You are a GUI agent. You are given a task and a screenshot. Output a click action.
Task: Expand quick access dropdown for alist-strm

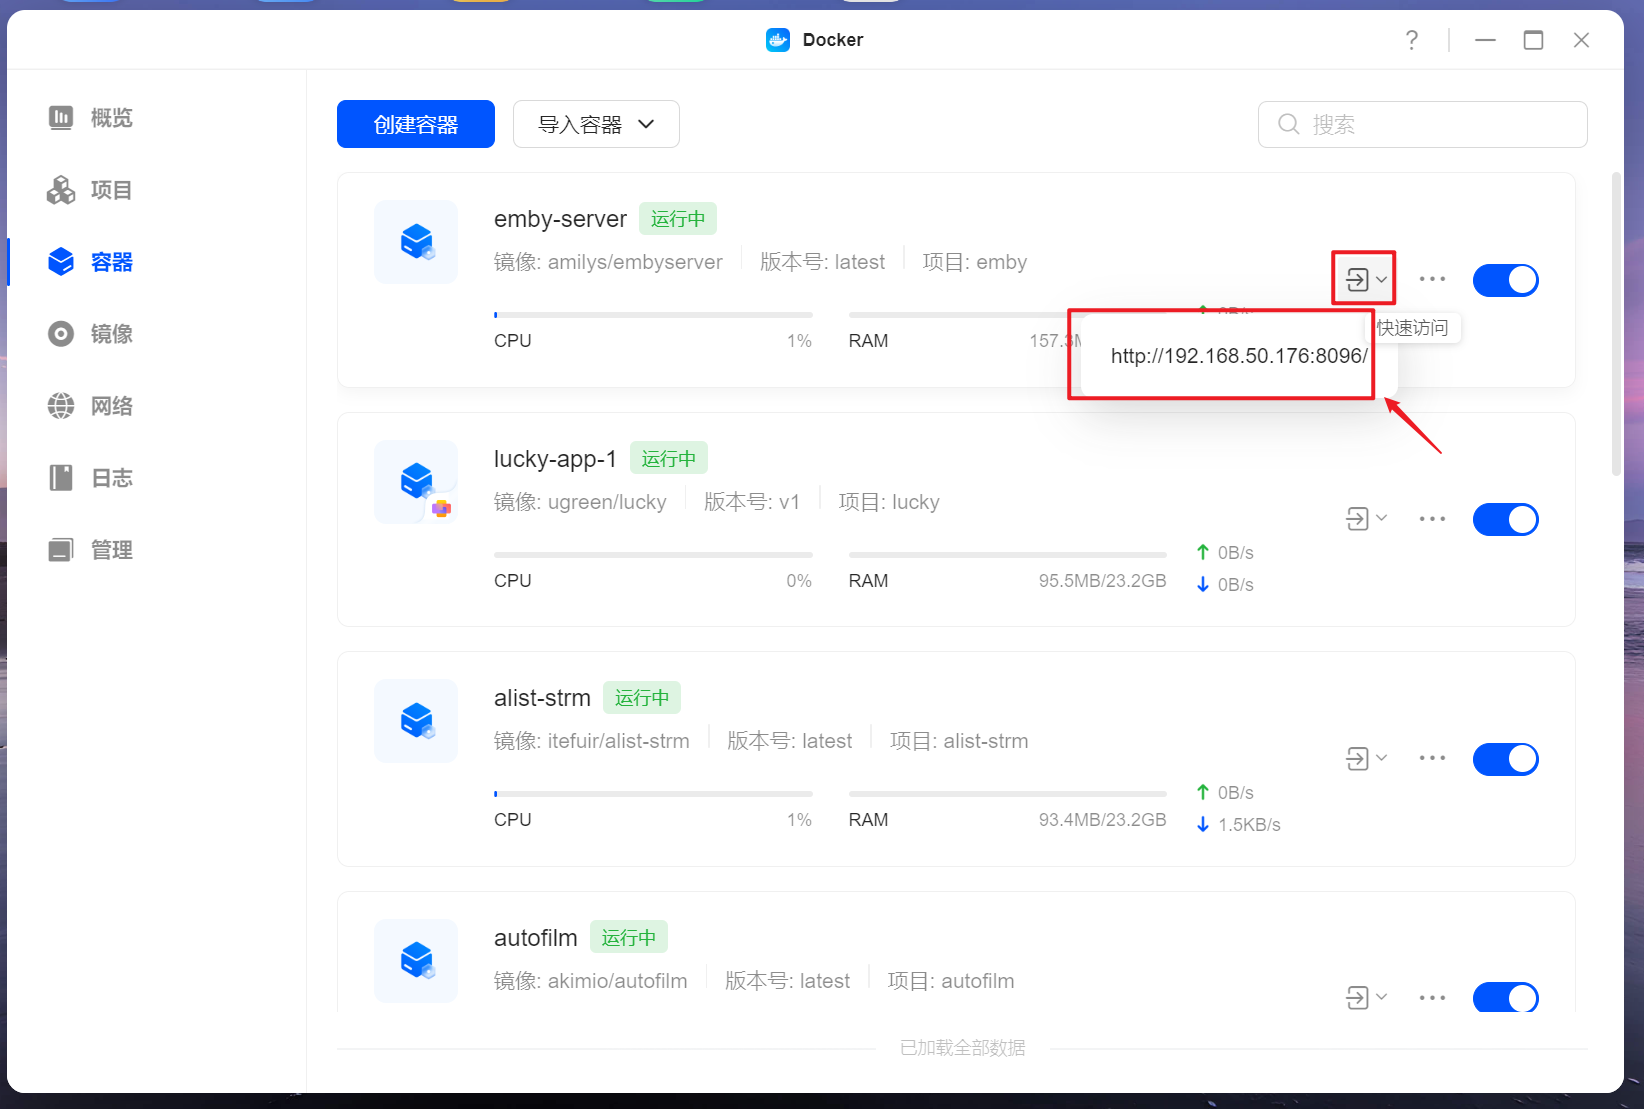point(1366,758)
